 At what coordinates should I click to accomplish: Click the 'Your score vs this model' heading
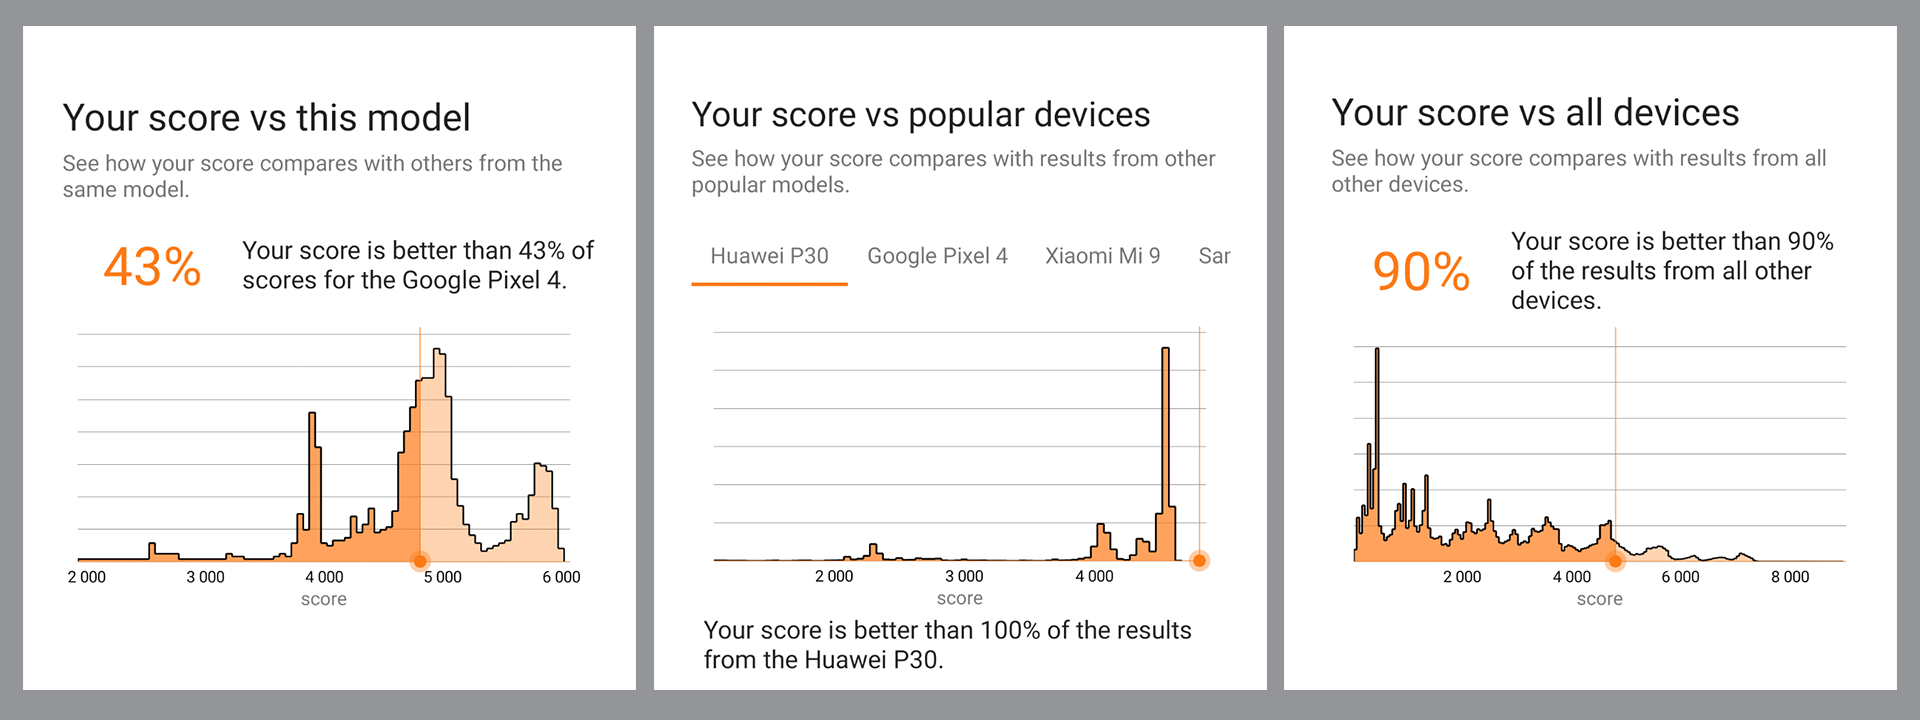tap(266, 118)
